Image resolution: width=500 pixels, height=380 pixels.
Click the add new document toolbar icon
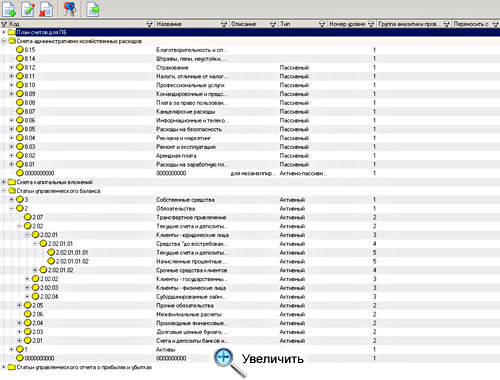[9, 9]
